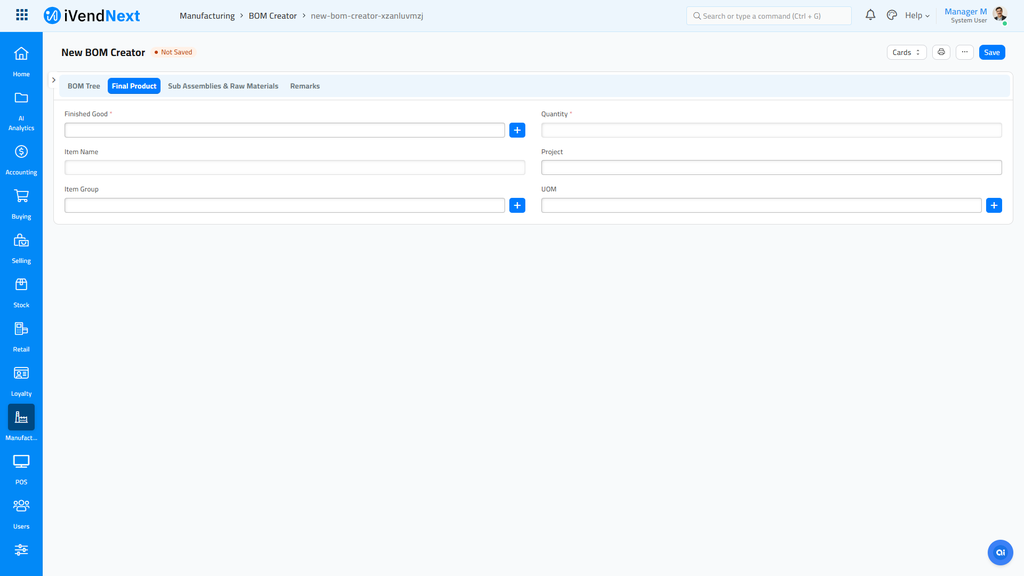Focus the search or command bar

click(769, 16)
